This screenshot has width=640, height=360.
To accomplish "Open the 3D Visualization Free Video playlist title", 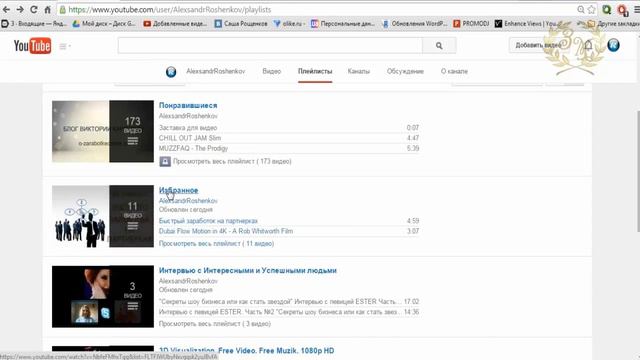I will click(247, 351).
